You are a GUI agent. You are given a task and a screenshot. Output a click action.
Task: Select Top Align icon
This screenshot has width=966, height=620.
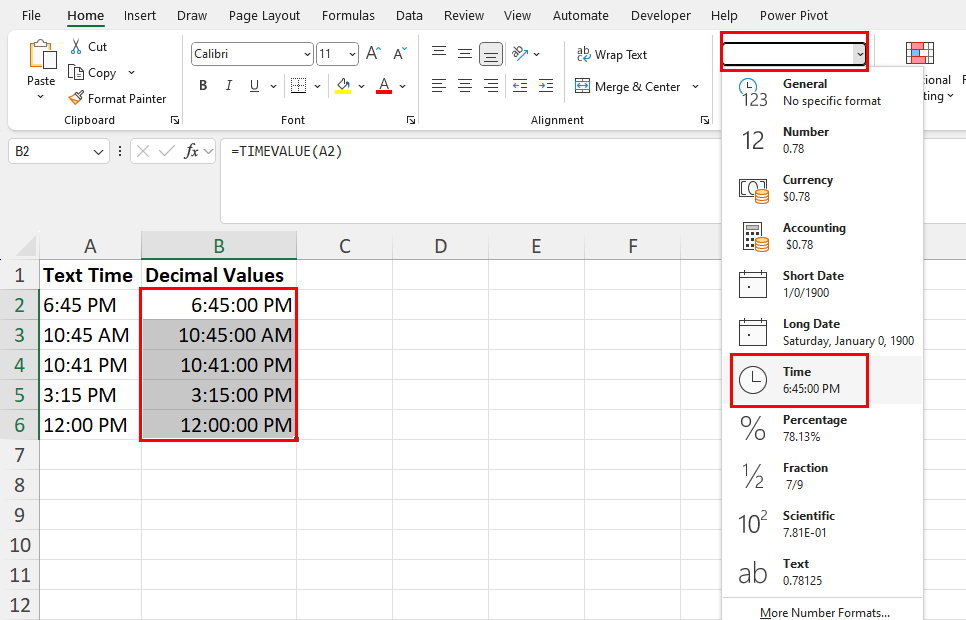point(439,54)
